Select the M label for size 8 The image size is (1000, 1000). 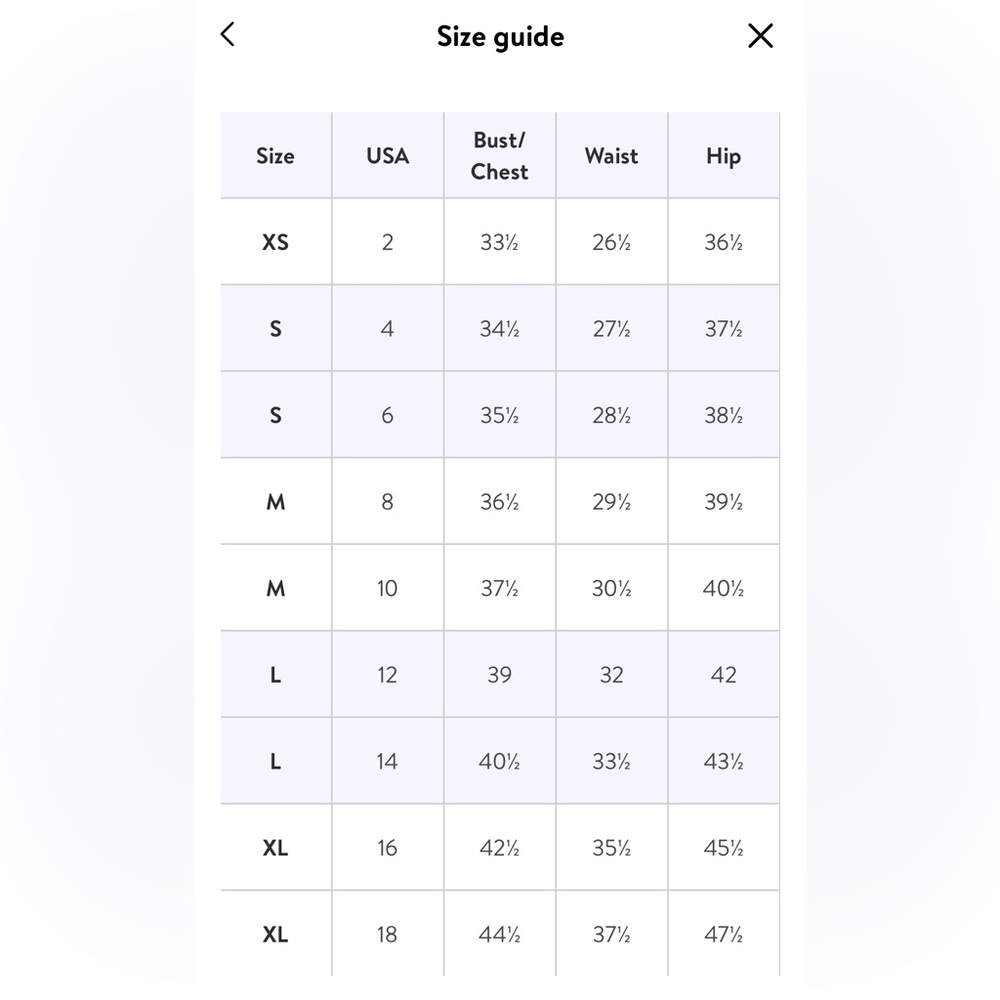pyautogui.click(x=276, y=502)
